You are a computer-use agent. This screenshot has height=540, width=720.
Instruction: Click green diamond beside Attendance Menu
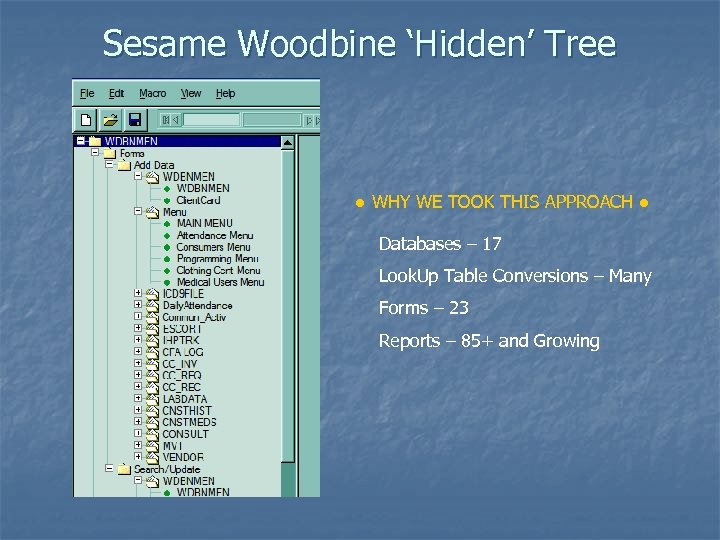(x=167, y=236)
